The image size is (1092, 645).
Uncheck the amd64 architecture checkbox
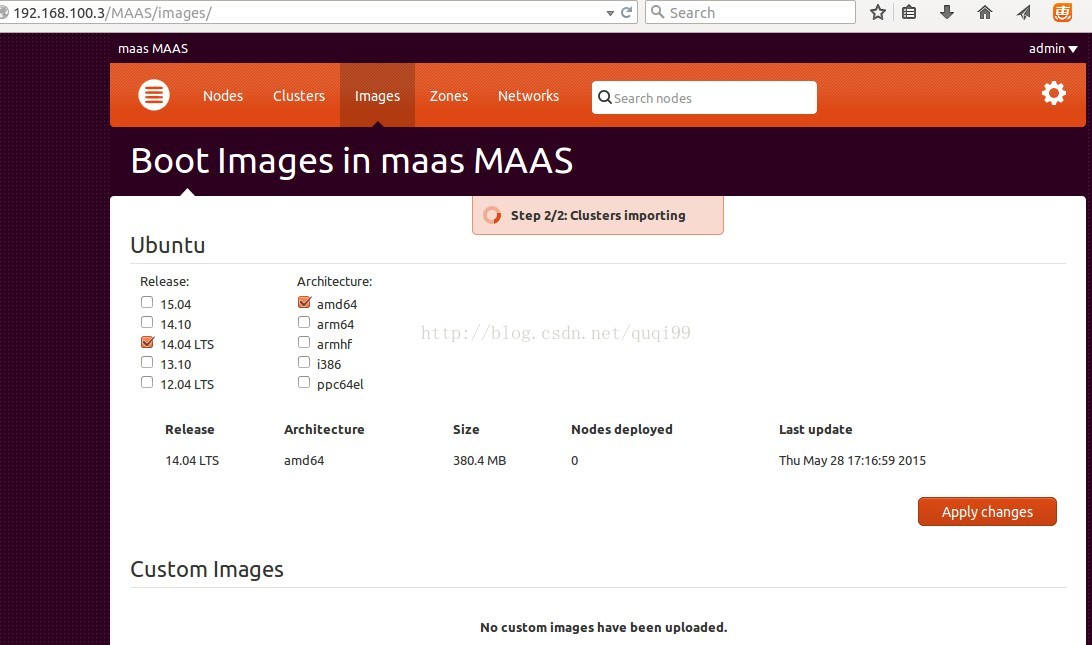304,302
